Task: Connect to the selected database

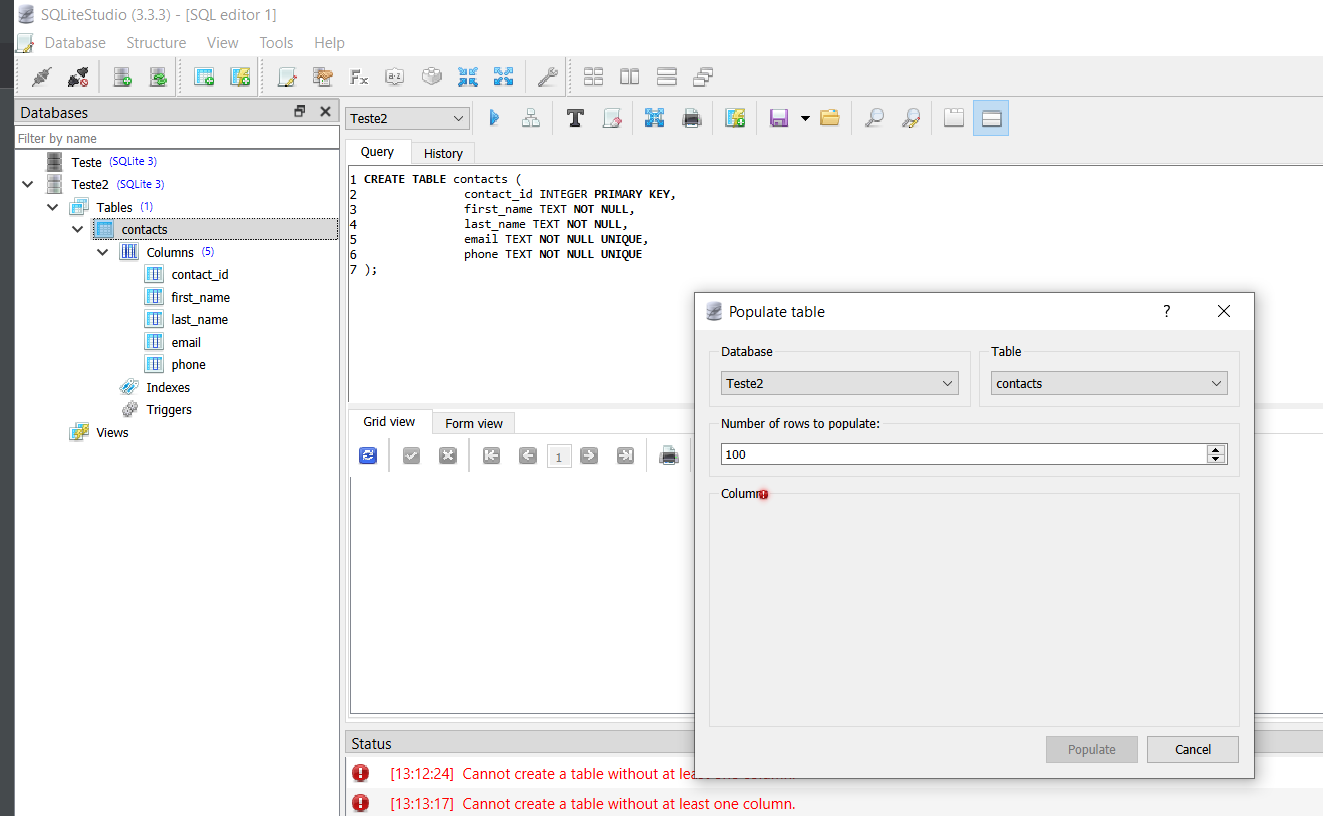Action: (x=42, y=76)
